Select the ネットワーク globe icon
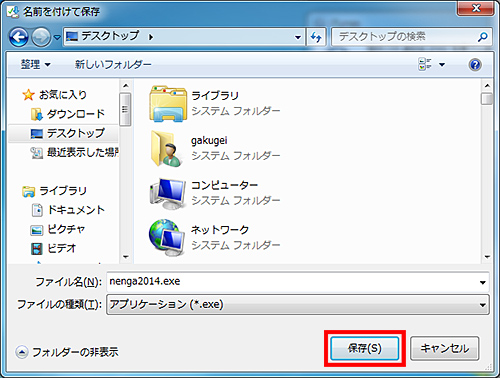The image size is (500, 378). (167, 237)
